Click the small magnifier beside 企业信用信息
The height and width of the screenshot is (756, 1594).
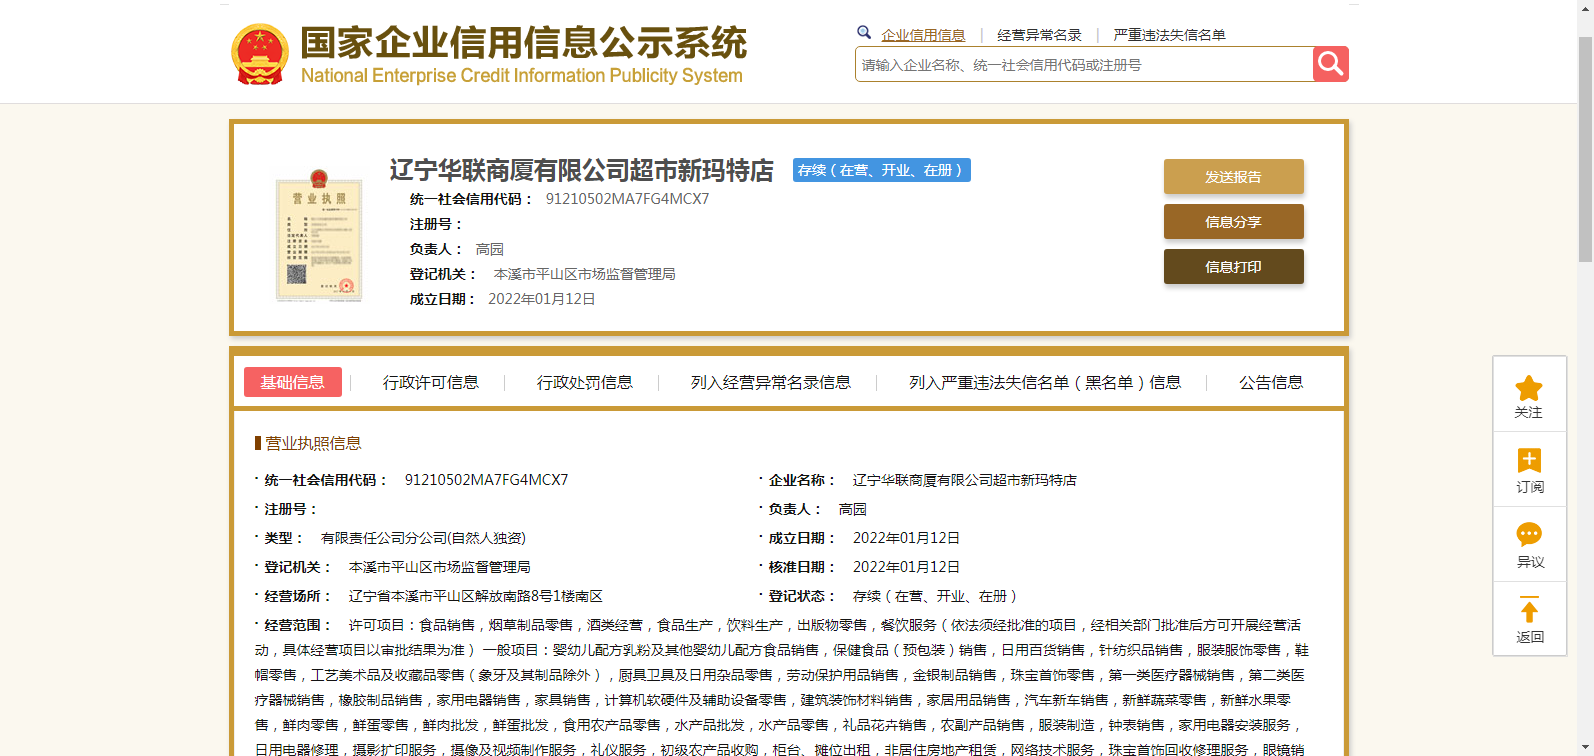point(864,32)
